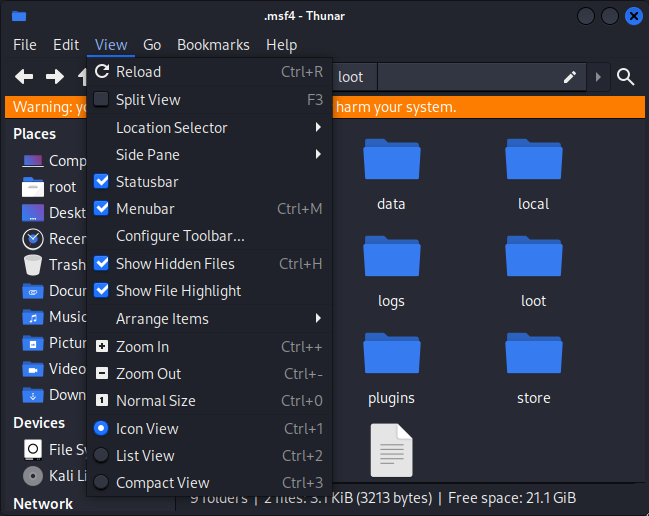The height and width of the screenshot is (516, 649).
Task: Click the Network sidebar heading
Action: tap(43, 504)
